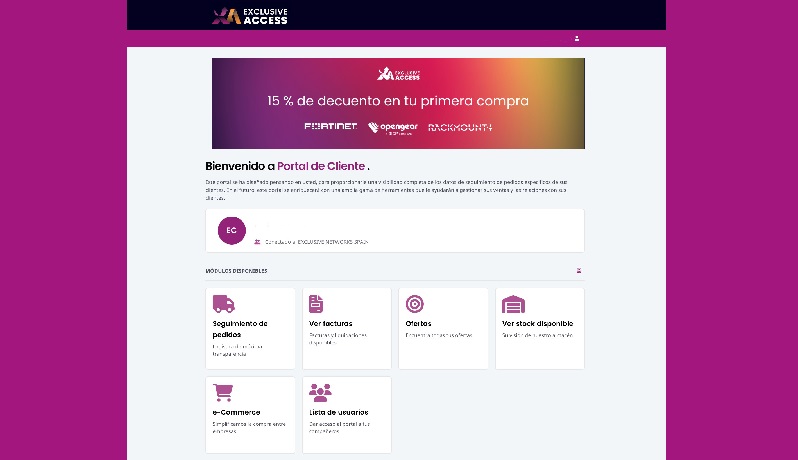Click the truck icon for Seguimiento de pedidos
The height and width of the screenshot is (460, 798).
point(223,304)
